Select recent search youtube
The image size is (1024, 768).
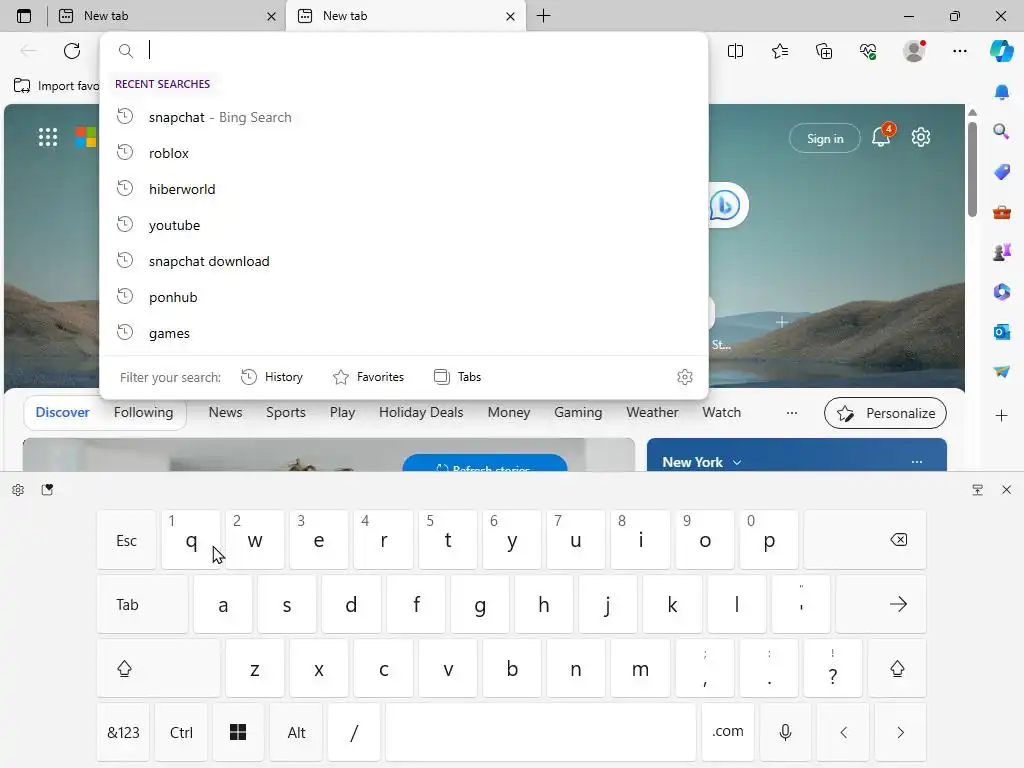(404, 225)
